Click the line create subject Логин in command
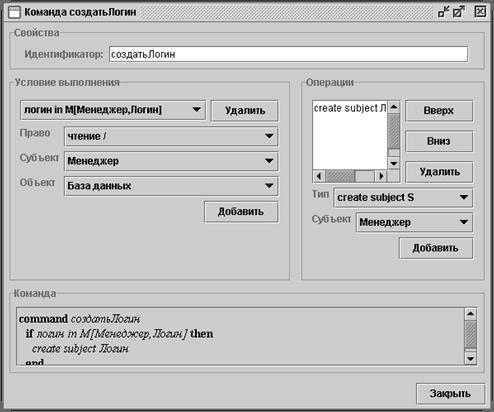This screenshot has width=494, height=412. 80,349
